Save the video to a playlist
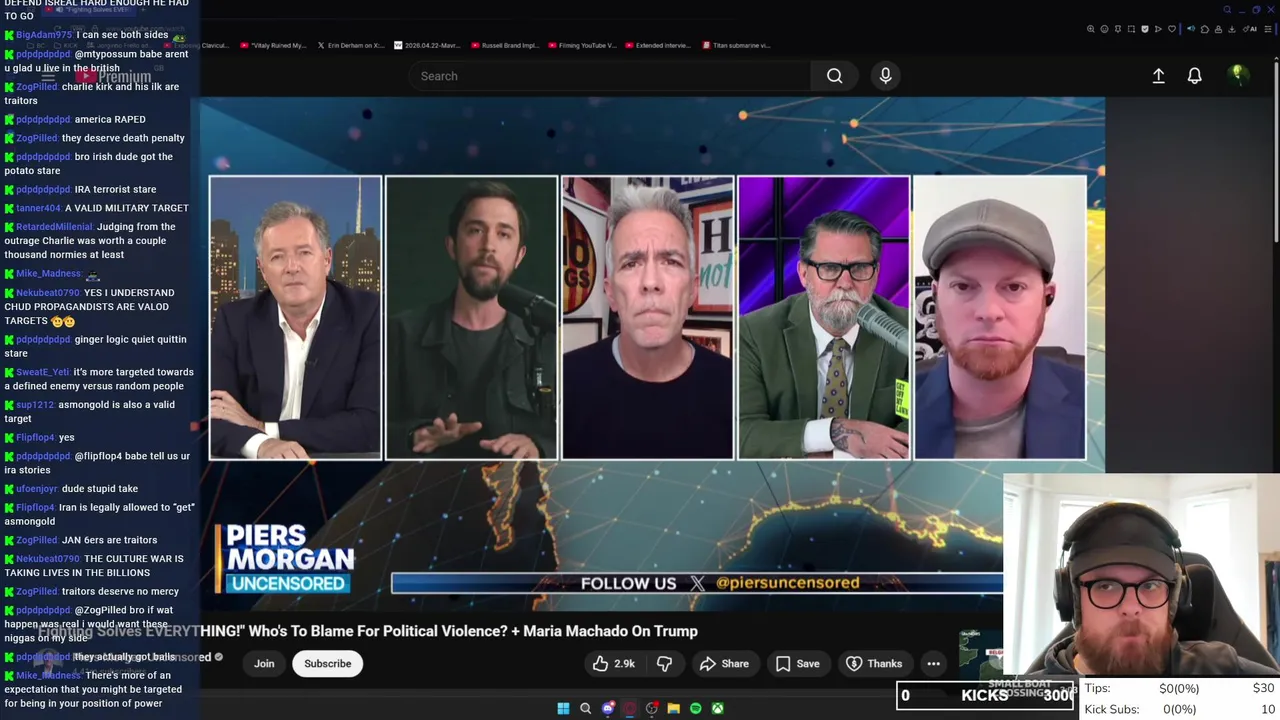 pos(797,663)
